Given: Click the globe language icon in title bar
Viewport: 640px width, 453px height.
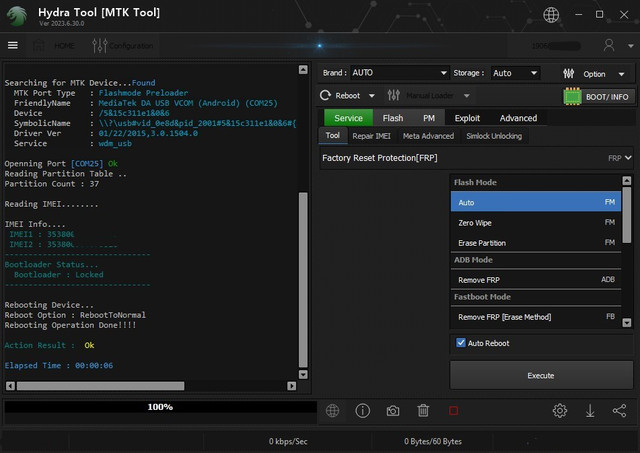Looking at the screenshot, I should (551, 15).
